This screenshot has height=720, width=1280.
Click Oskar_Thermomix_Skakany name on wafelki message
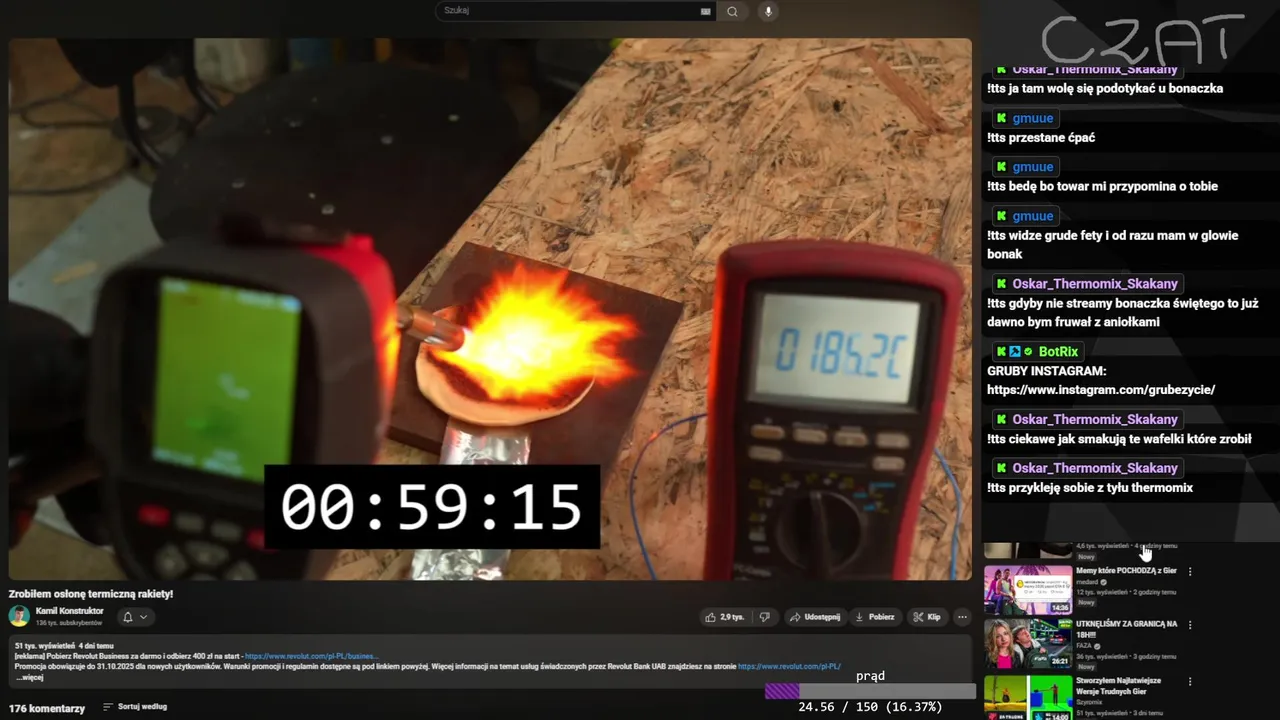(1095, 419)
